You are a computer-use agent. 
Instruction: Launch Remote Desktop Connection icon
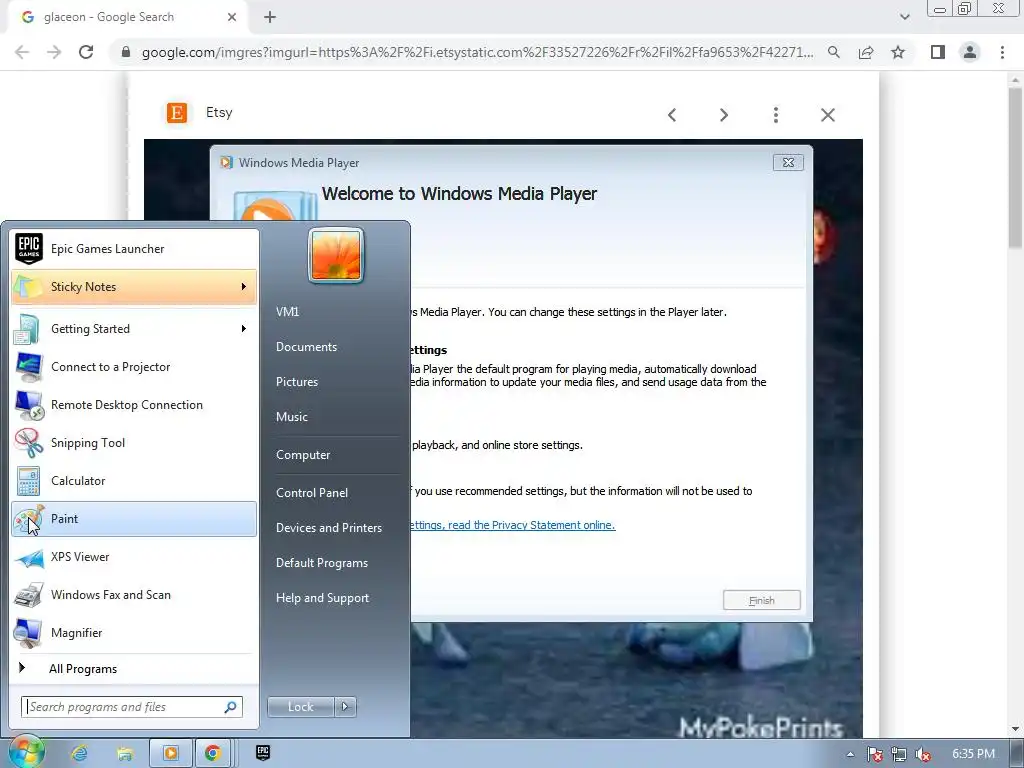tap(29, 405)
